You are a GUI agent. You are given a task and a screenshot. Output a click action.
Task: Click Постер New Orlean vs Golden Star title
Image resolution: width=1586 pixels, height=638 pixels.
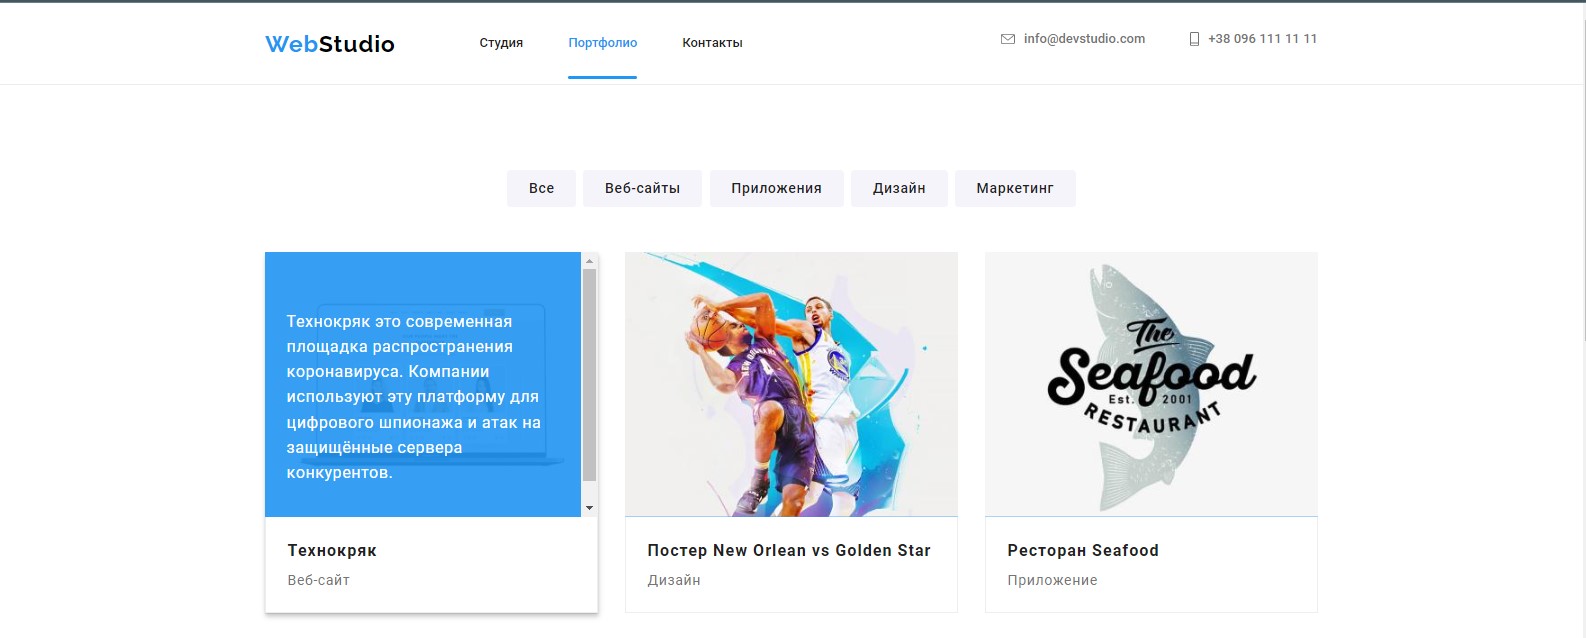point(789,550)
